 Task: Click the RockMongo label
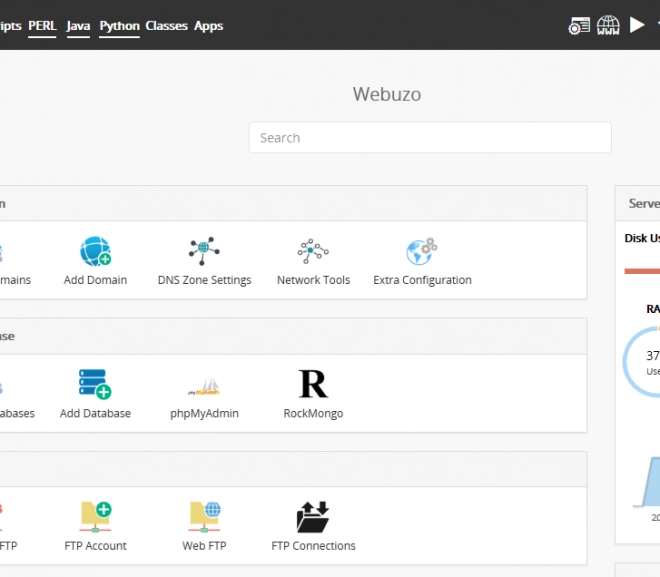(313, 413)
